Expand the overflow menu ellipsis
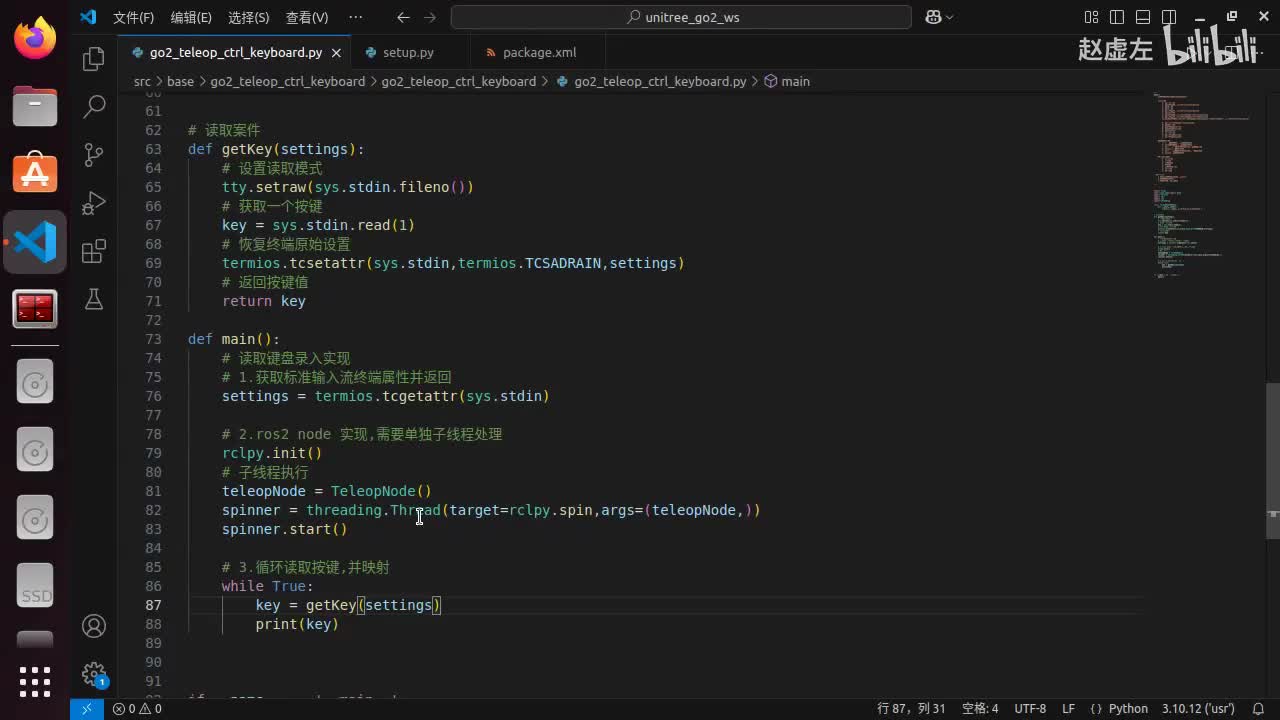This screenshot has width=1280, height=720. point(355,17)
